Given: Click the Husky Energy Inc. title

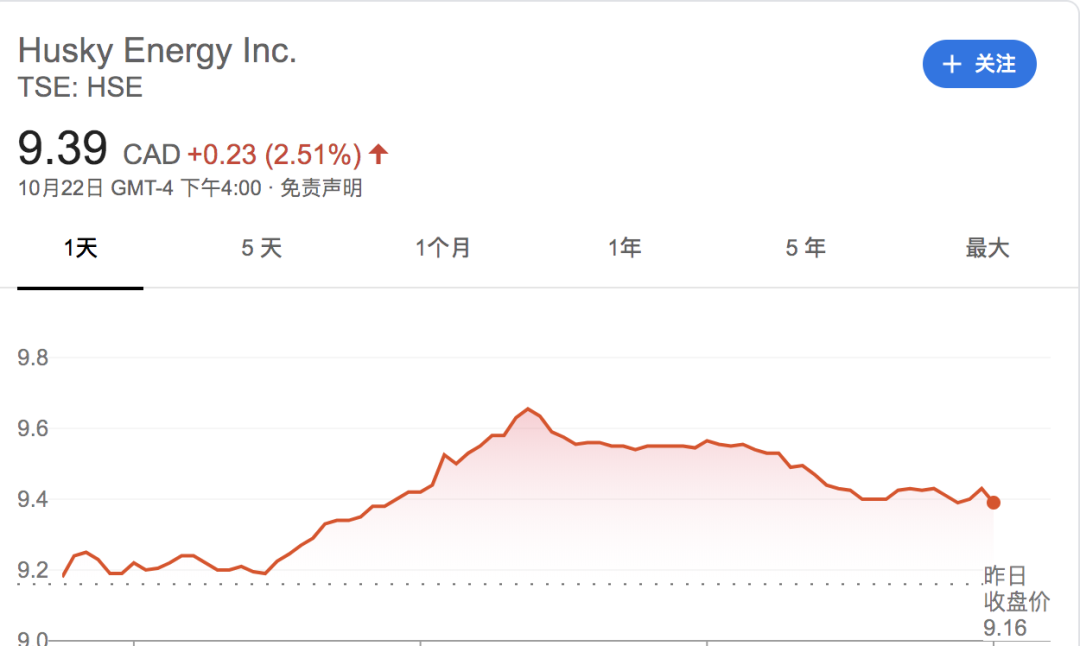Looking at the screenshot, I should (157, 51).
